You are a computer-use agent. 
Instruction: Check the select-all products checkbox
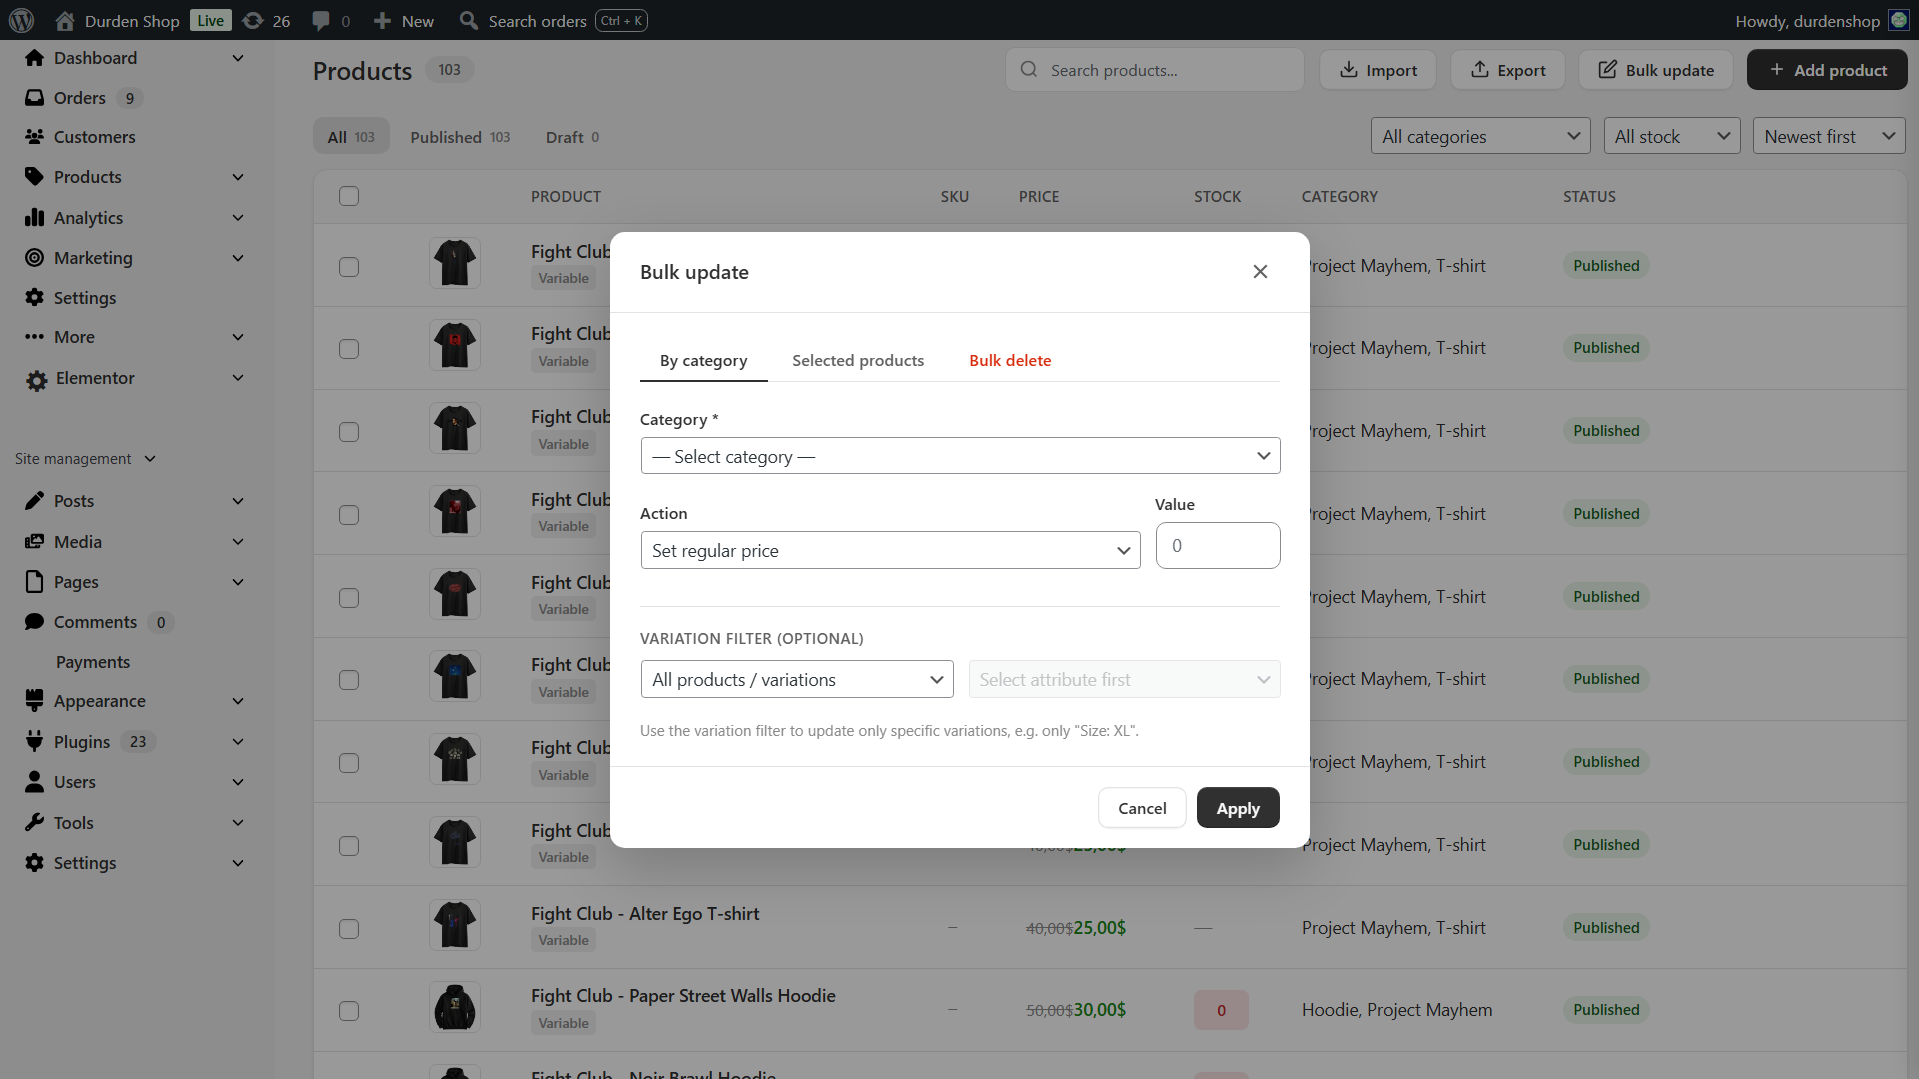(349, 196)
